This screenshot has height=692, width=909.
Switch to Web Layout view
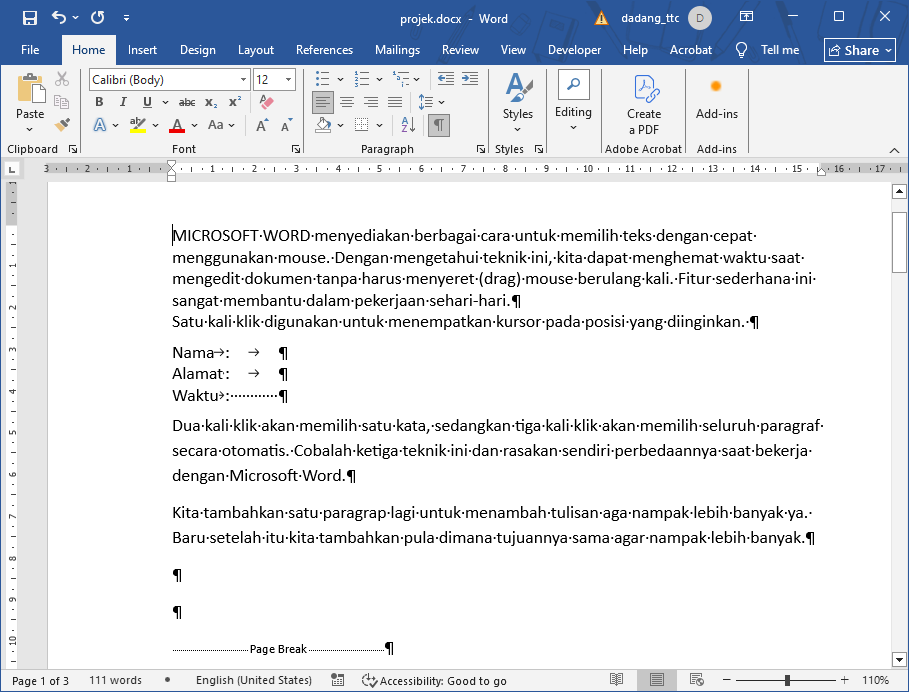[x=697, y=680]
